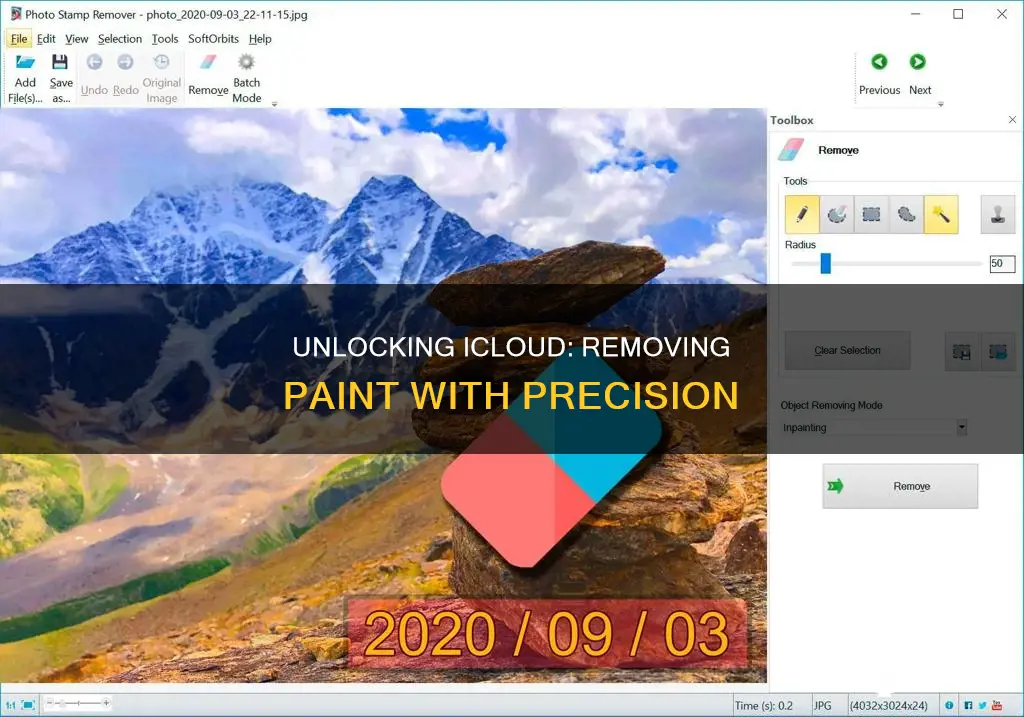
Task: Click the Radius slider handle
Action: tap(825, 264)
